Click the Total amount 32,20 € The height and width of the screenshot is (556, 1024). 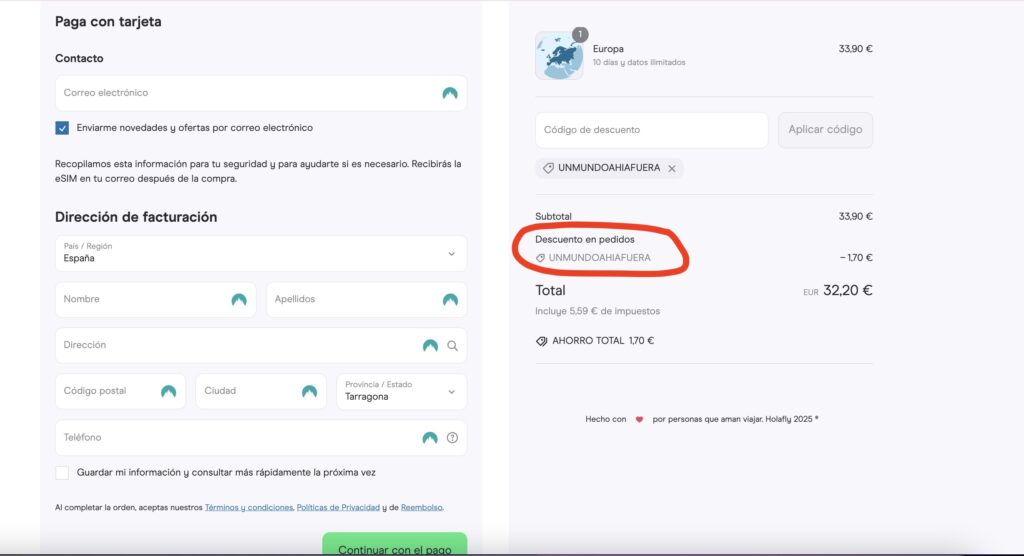point(848,291)
